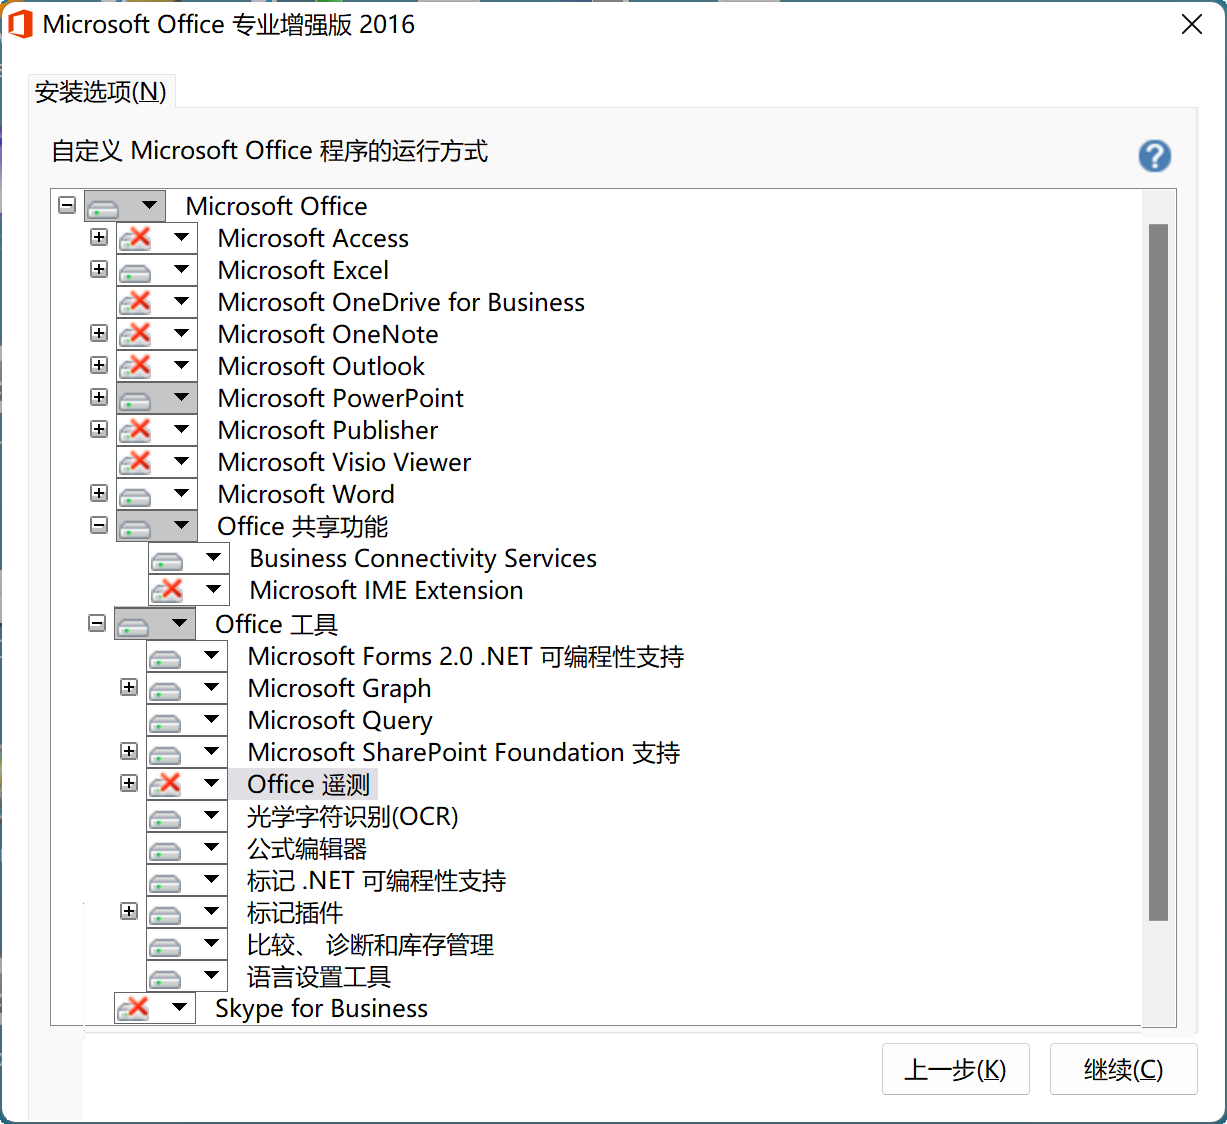Expand the Microsoft Outlook tree node
The height and width of the screenshot is (1124, 1227).
click(99, 366)
